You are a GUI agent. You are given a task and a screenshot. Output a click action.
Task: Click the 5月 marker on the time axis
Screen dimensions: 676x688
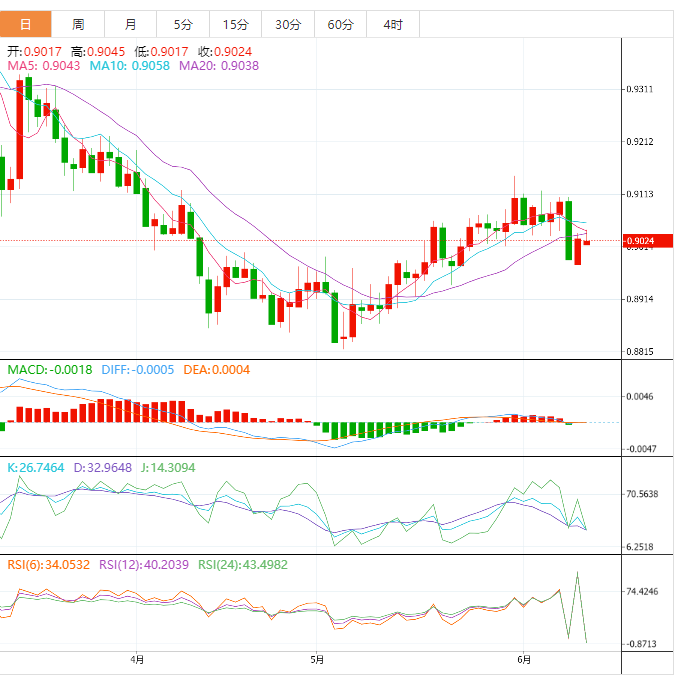(x=317, y=660)
